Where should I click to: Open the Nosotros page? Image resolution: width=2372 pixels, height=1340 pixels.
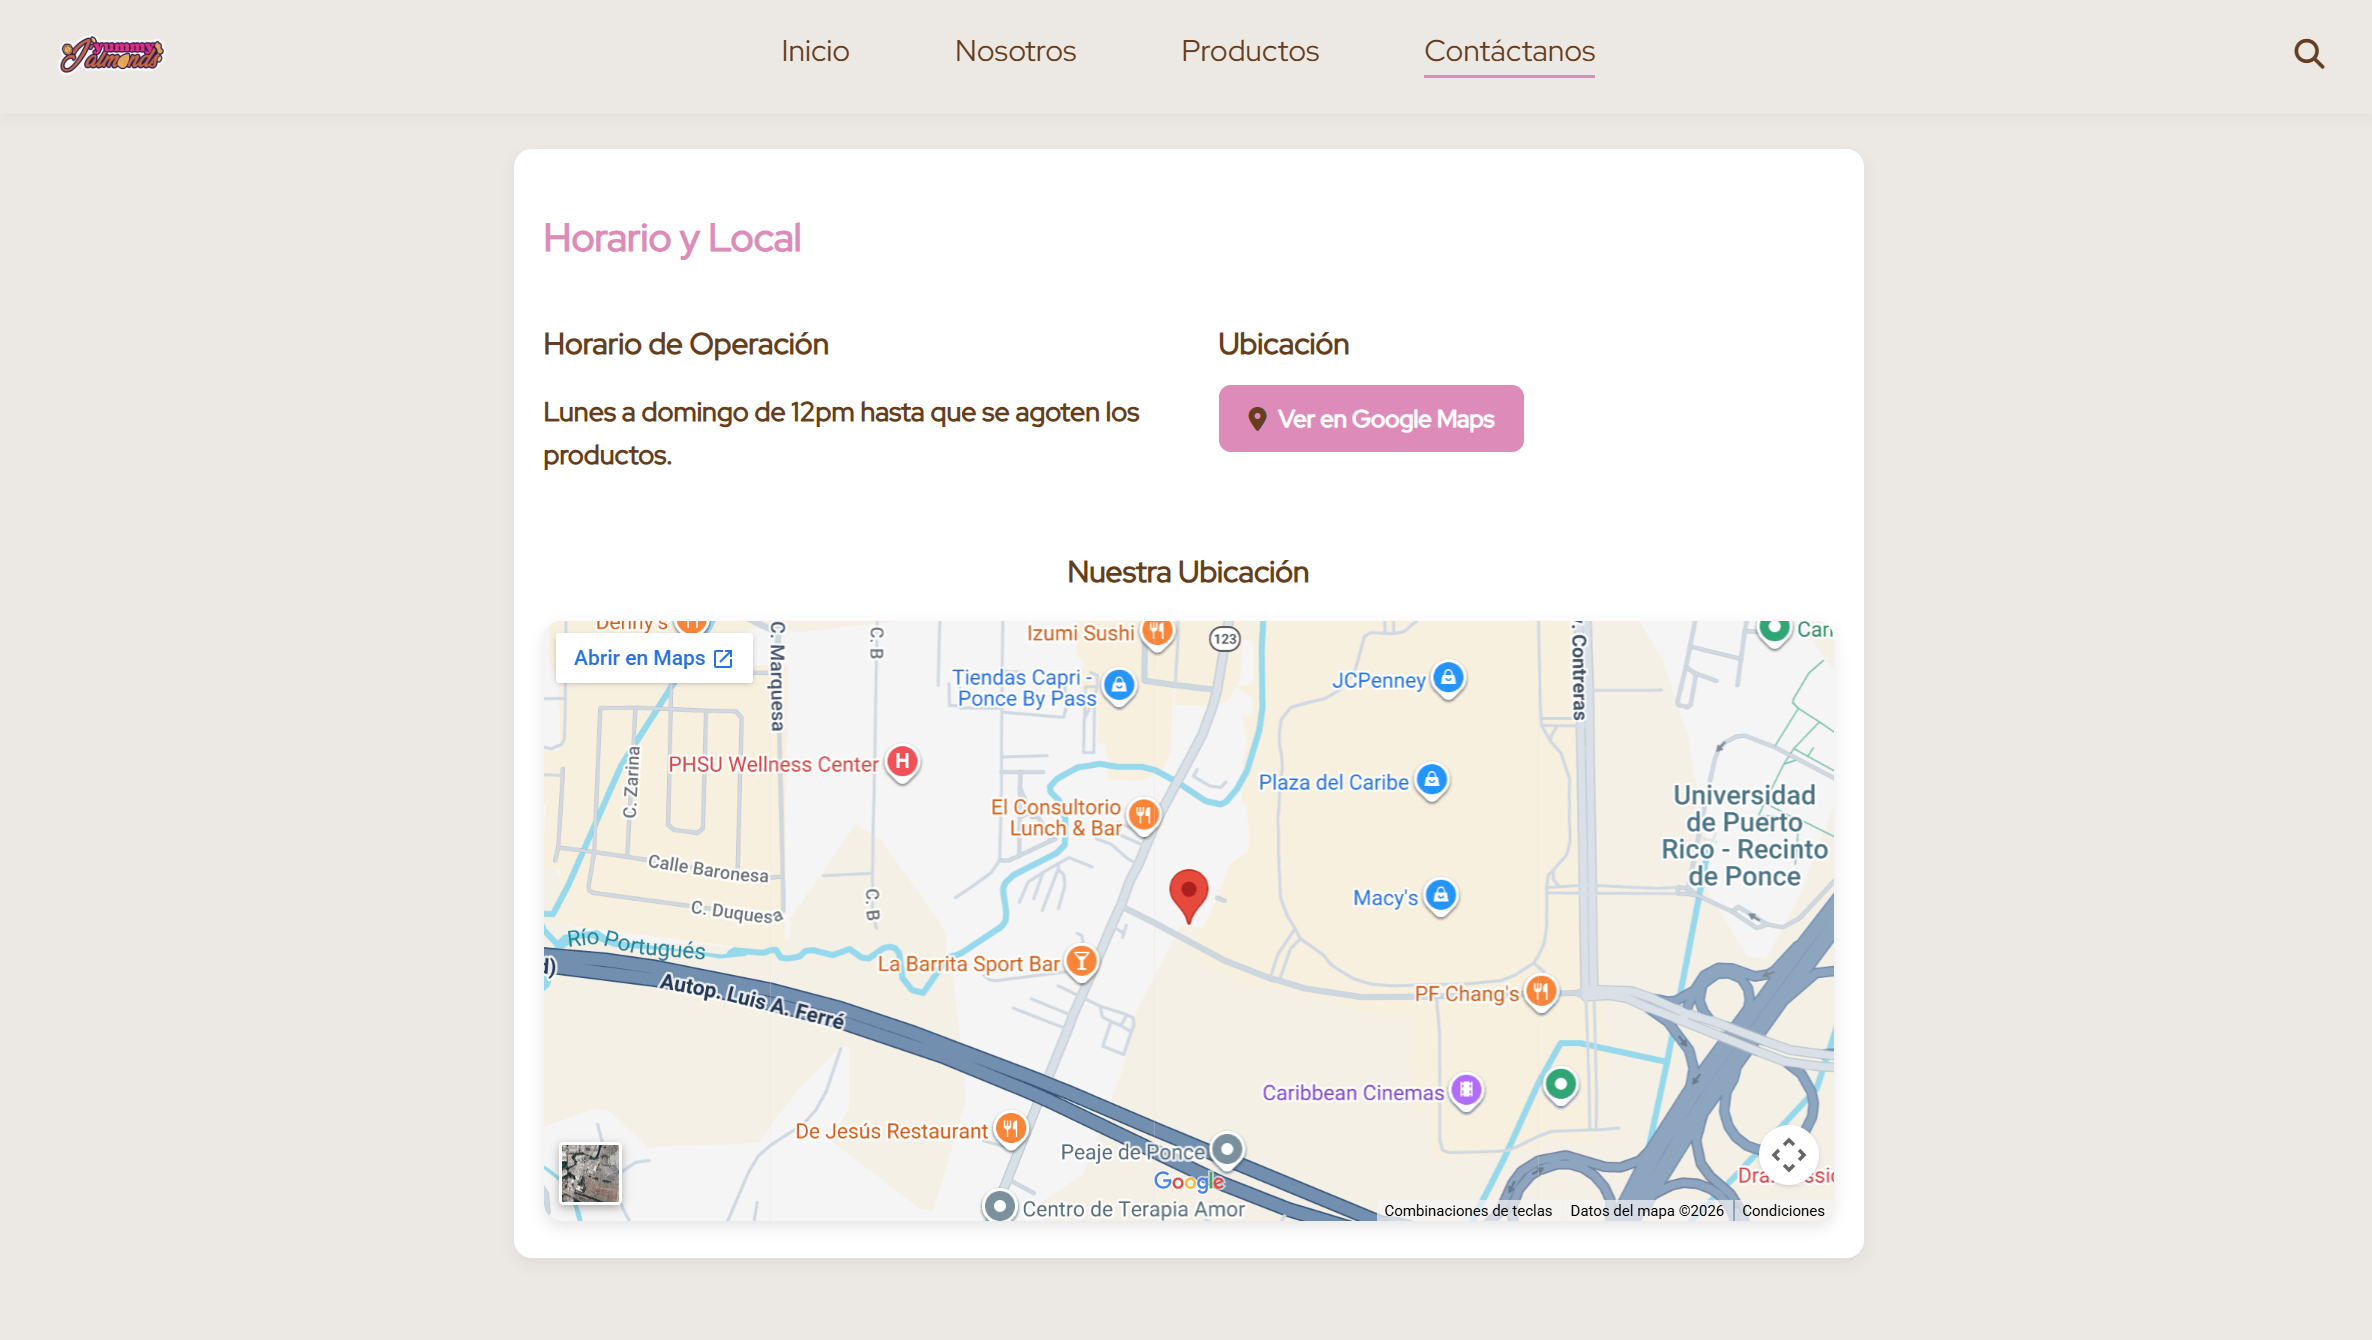[1015, 51]
